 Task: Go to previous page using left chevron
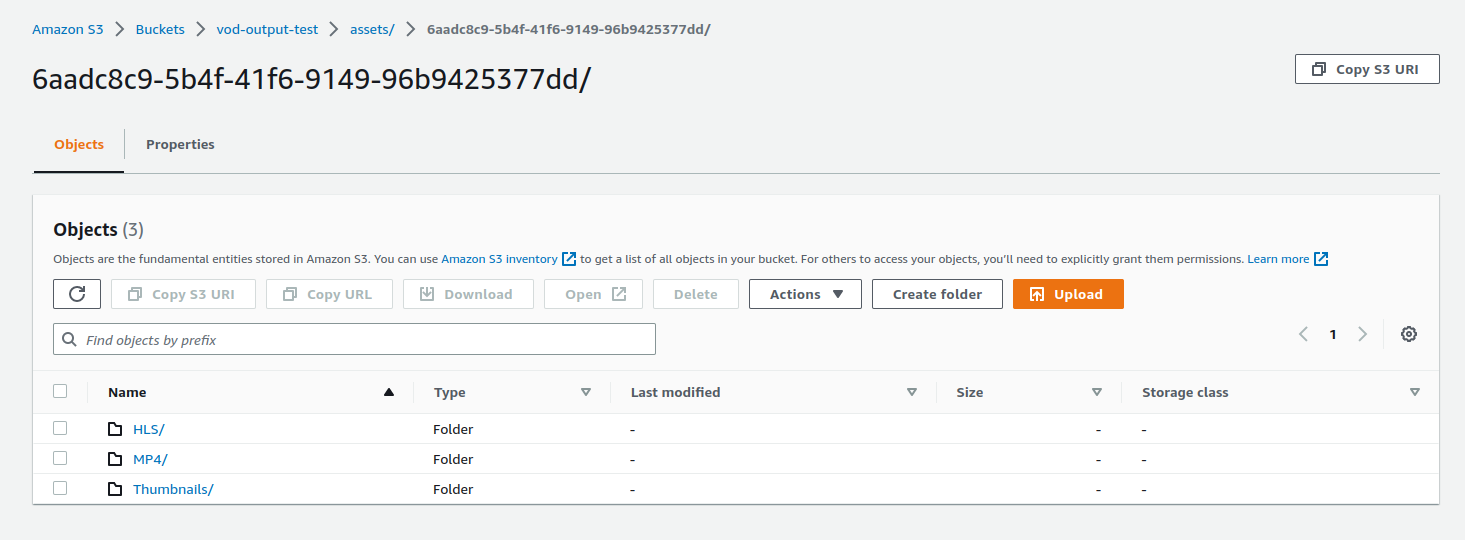point(1303,334)
